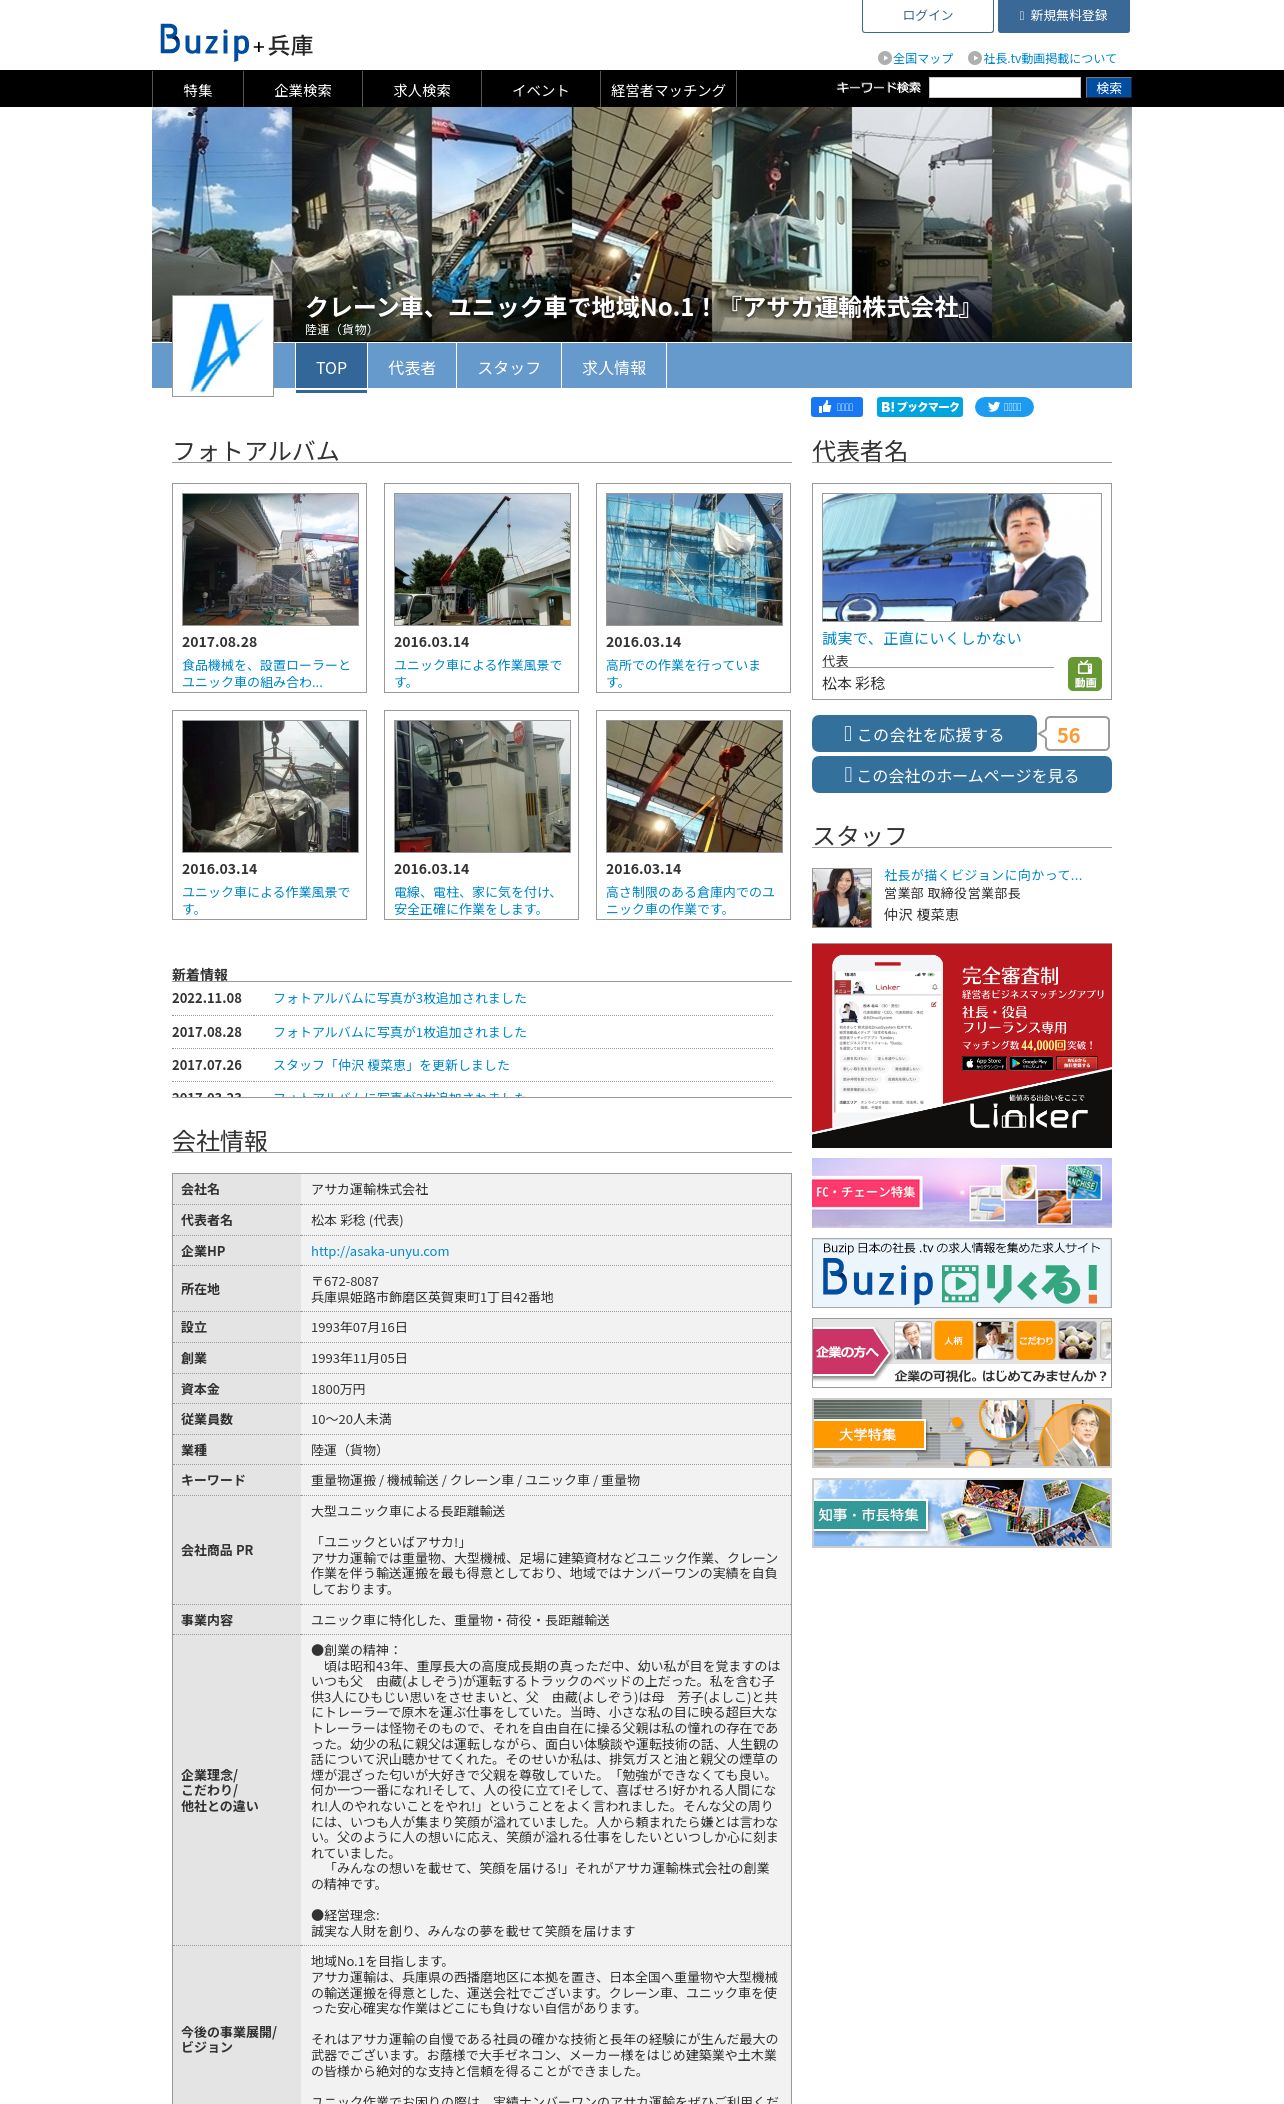
Task: Click the 新規無料登録 button
Action: pos(1064,16)
